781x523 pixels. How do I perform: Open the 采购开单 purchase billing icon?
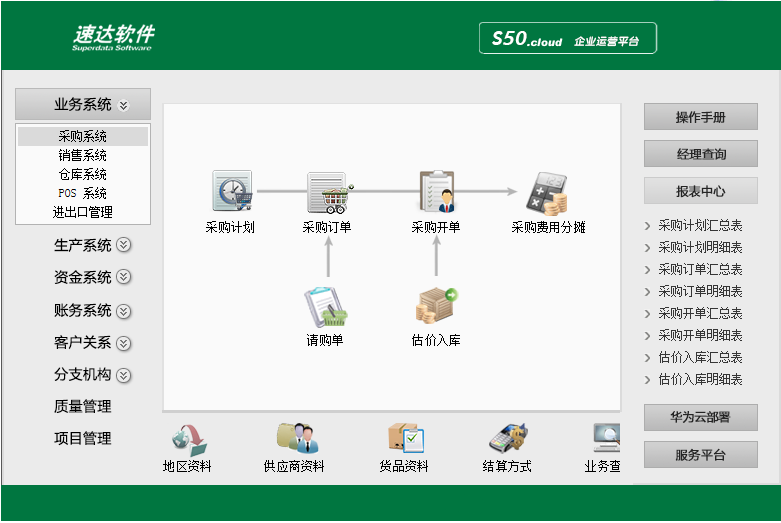click(437, 191)
